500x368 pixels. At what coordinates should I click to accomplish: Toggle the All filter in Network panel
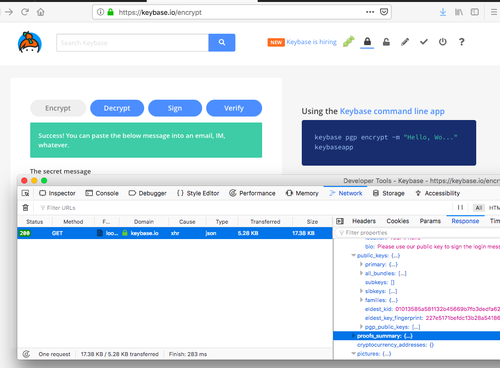(x=479, y=208)
